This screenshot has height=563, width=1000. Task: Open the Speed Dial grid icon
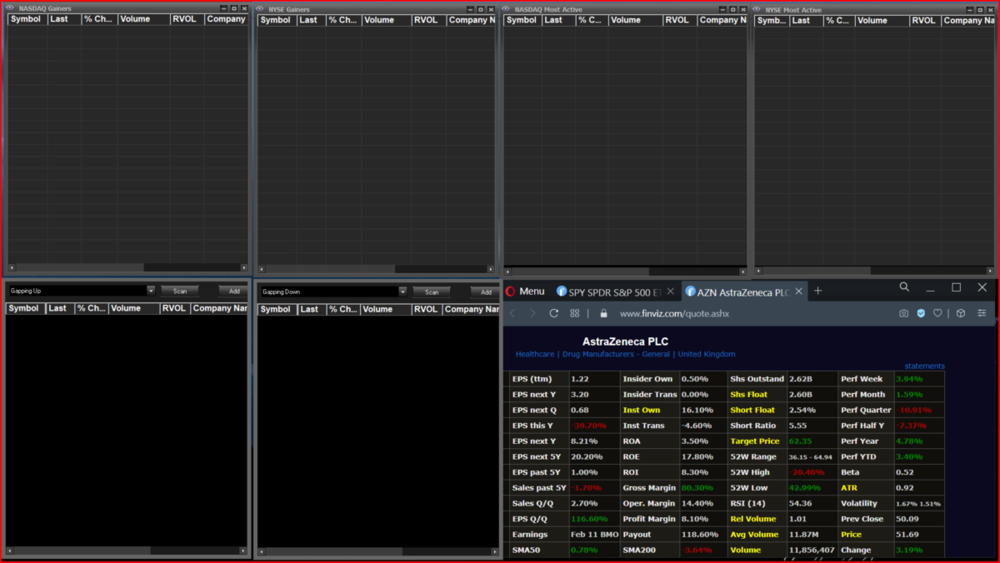tap(575, 314)
